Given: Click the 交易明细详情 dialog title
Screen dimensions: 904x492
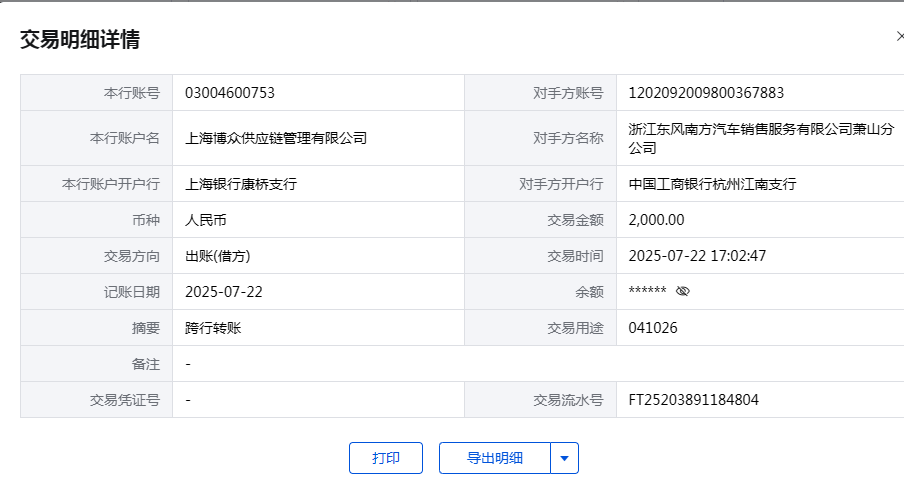Looking at the screenshot, I should click(80, 40).
